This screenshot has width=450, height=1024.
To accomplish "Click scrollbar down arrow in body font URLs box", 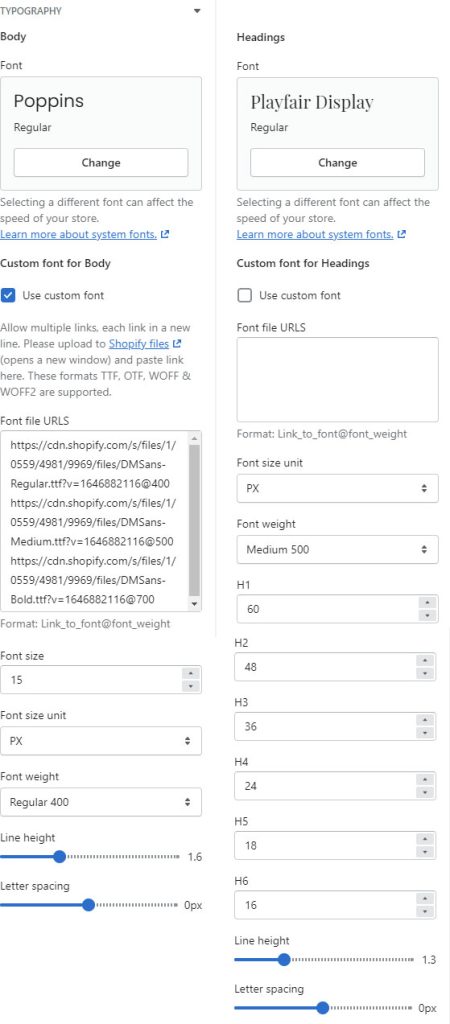I will [194, 604].
